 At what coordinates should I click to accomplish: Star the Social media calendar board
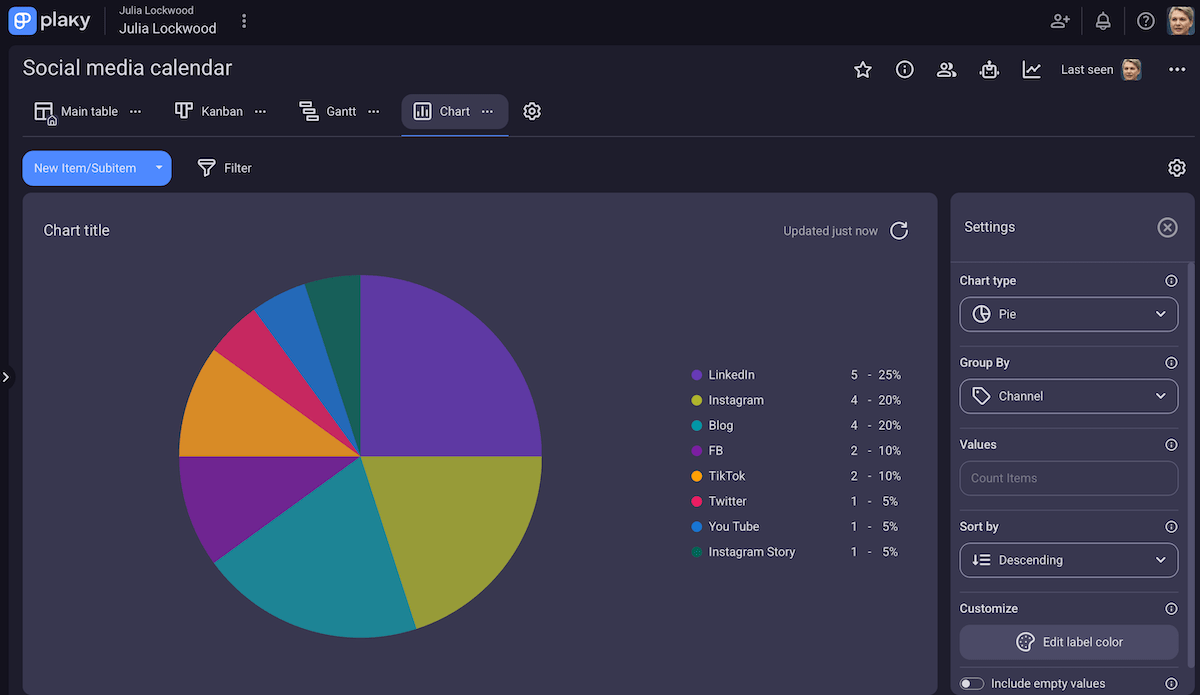pos(862,70)
